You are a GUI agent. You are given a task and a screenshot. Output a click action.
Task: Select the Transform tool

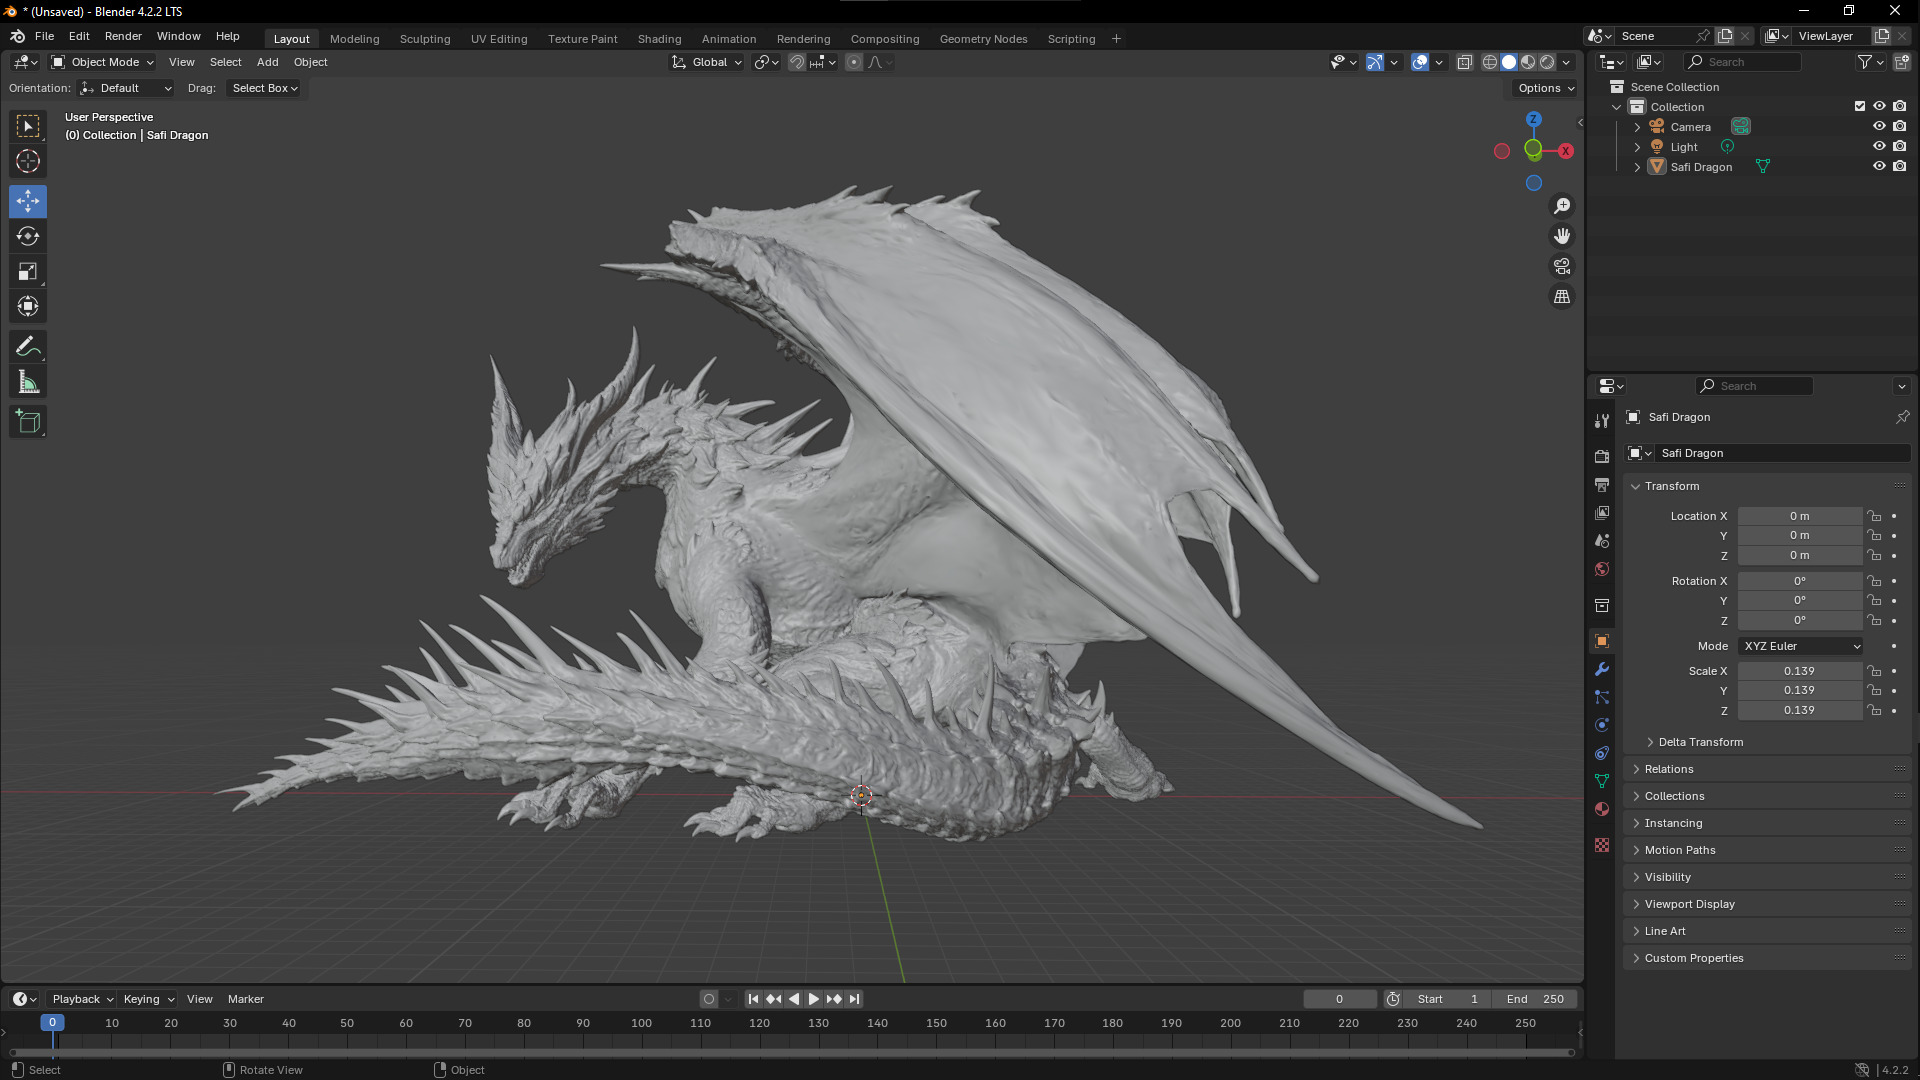[x=28, y=306]
